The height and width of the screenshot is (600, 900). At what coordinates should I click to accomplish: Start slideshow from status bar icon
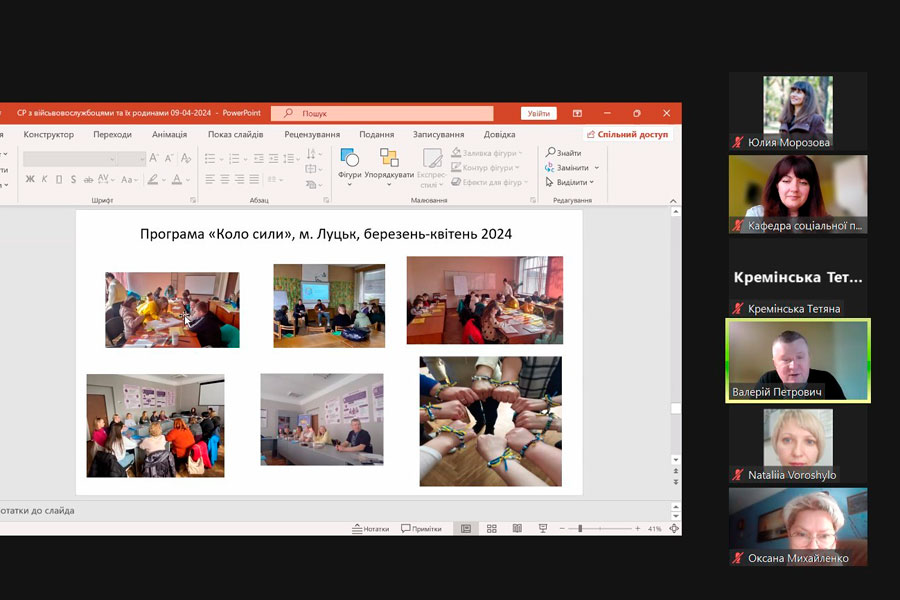tap(543, 528)
